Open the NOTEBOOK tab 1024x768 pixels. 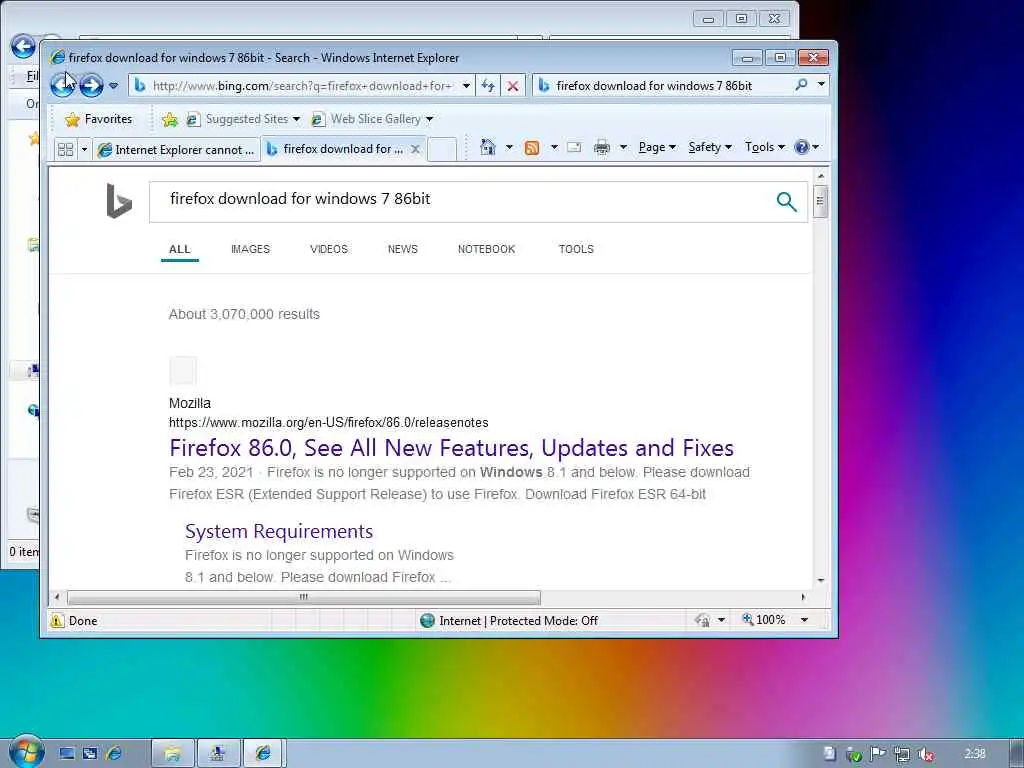click(487, 249)
